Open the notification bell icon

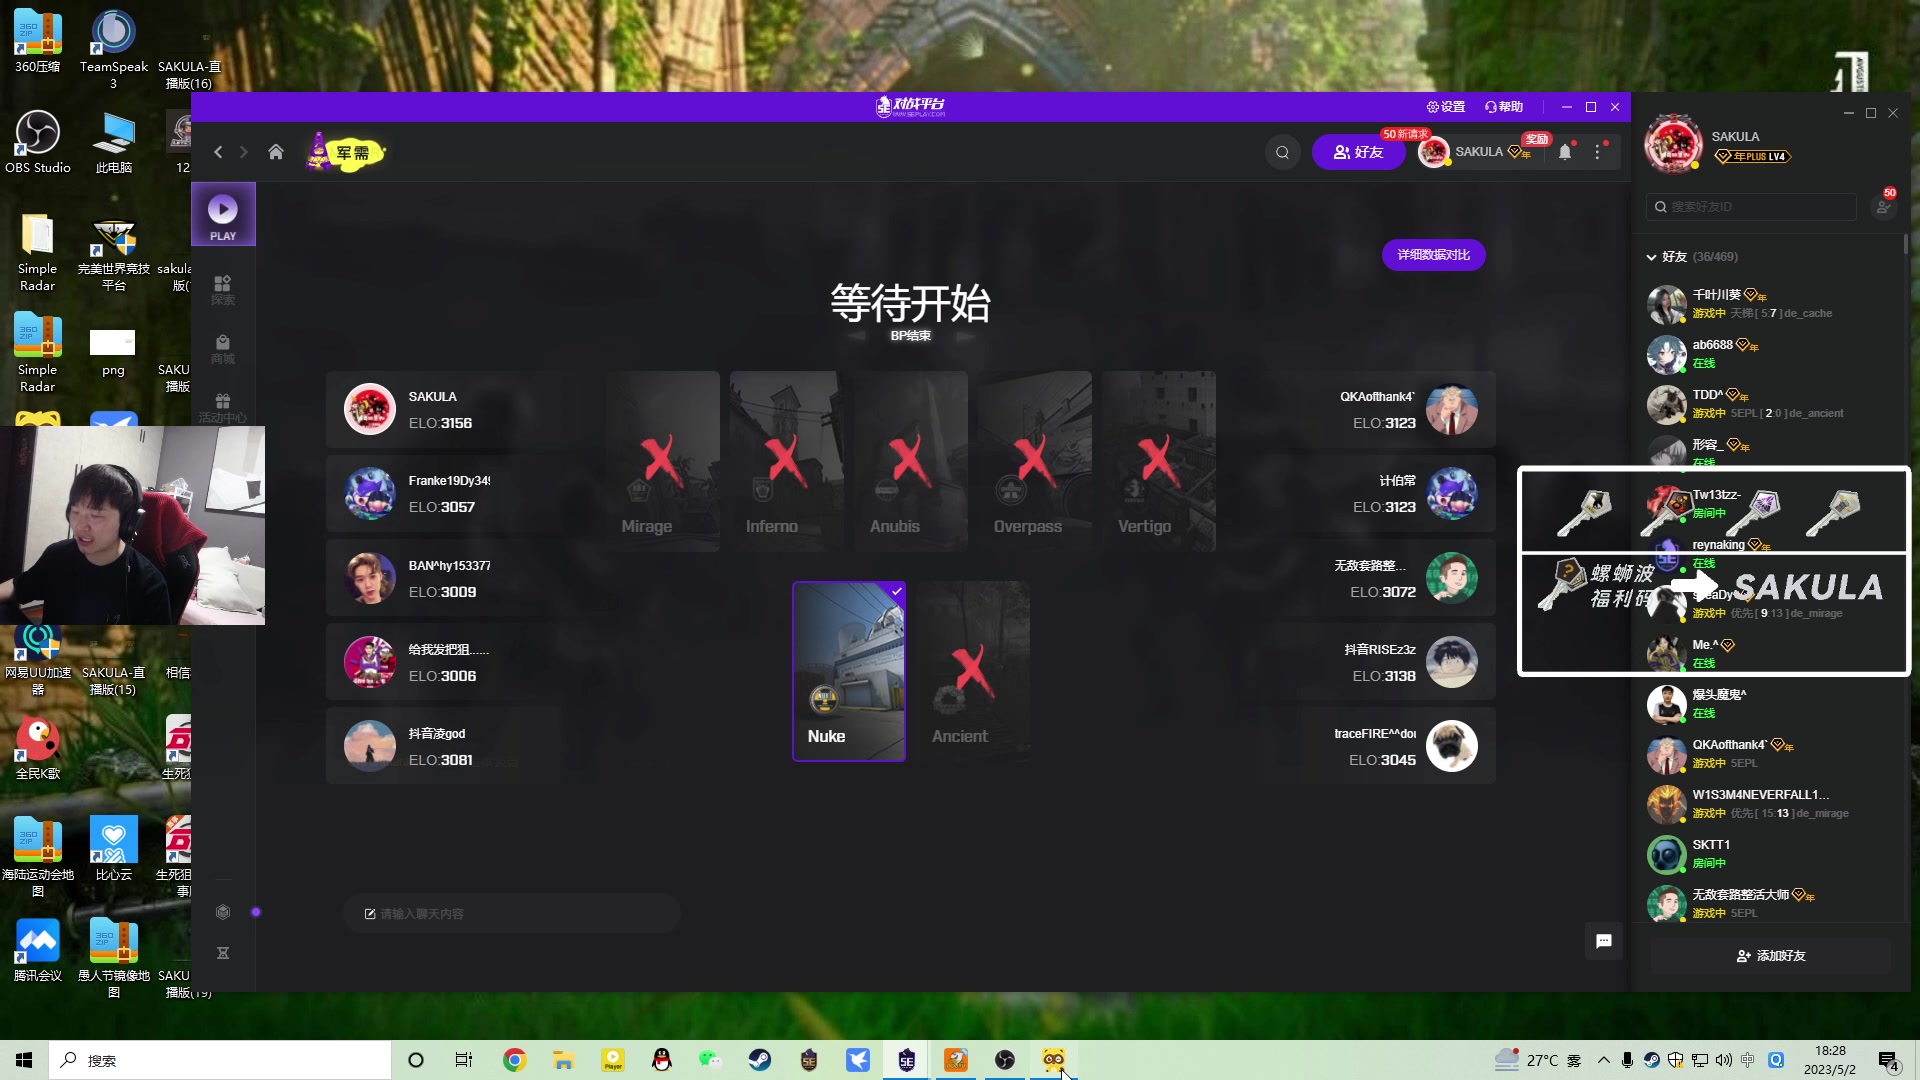tap(1565, 152)
